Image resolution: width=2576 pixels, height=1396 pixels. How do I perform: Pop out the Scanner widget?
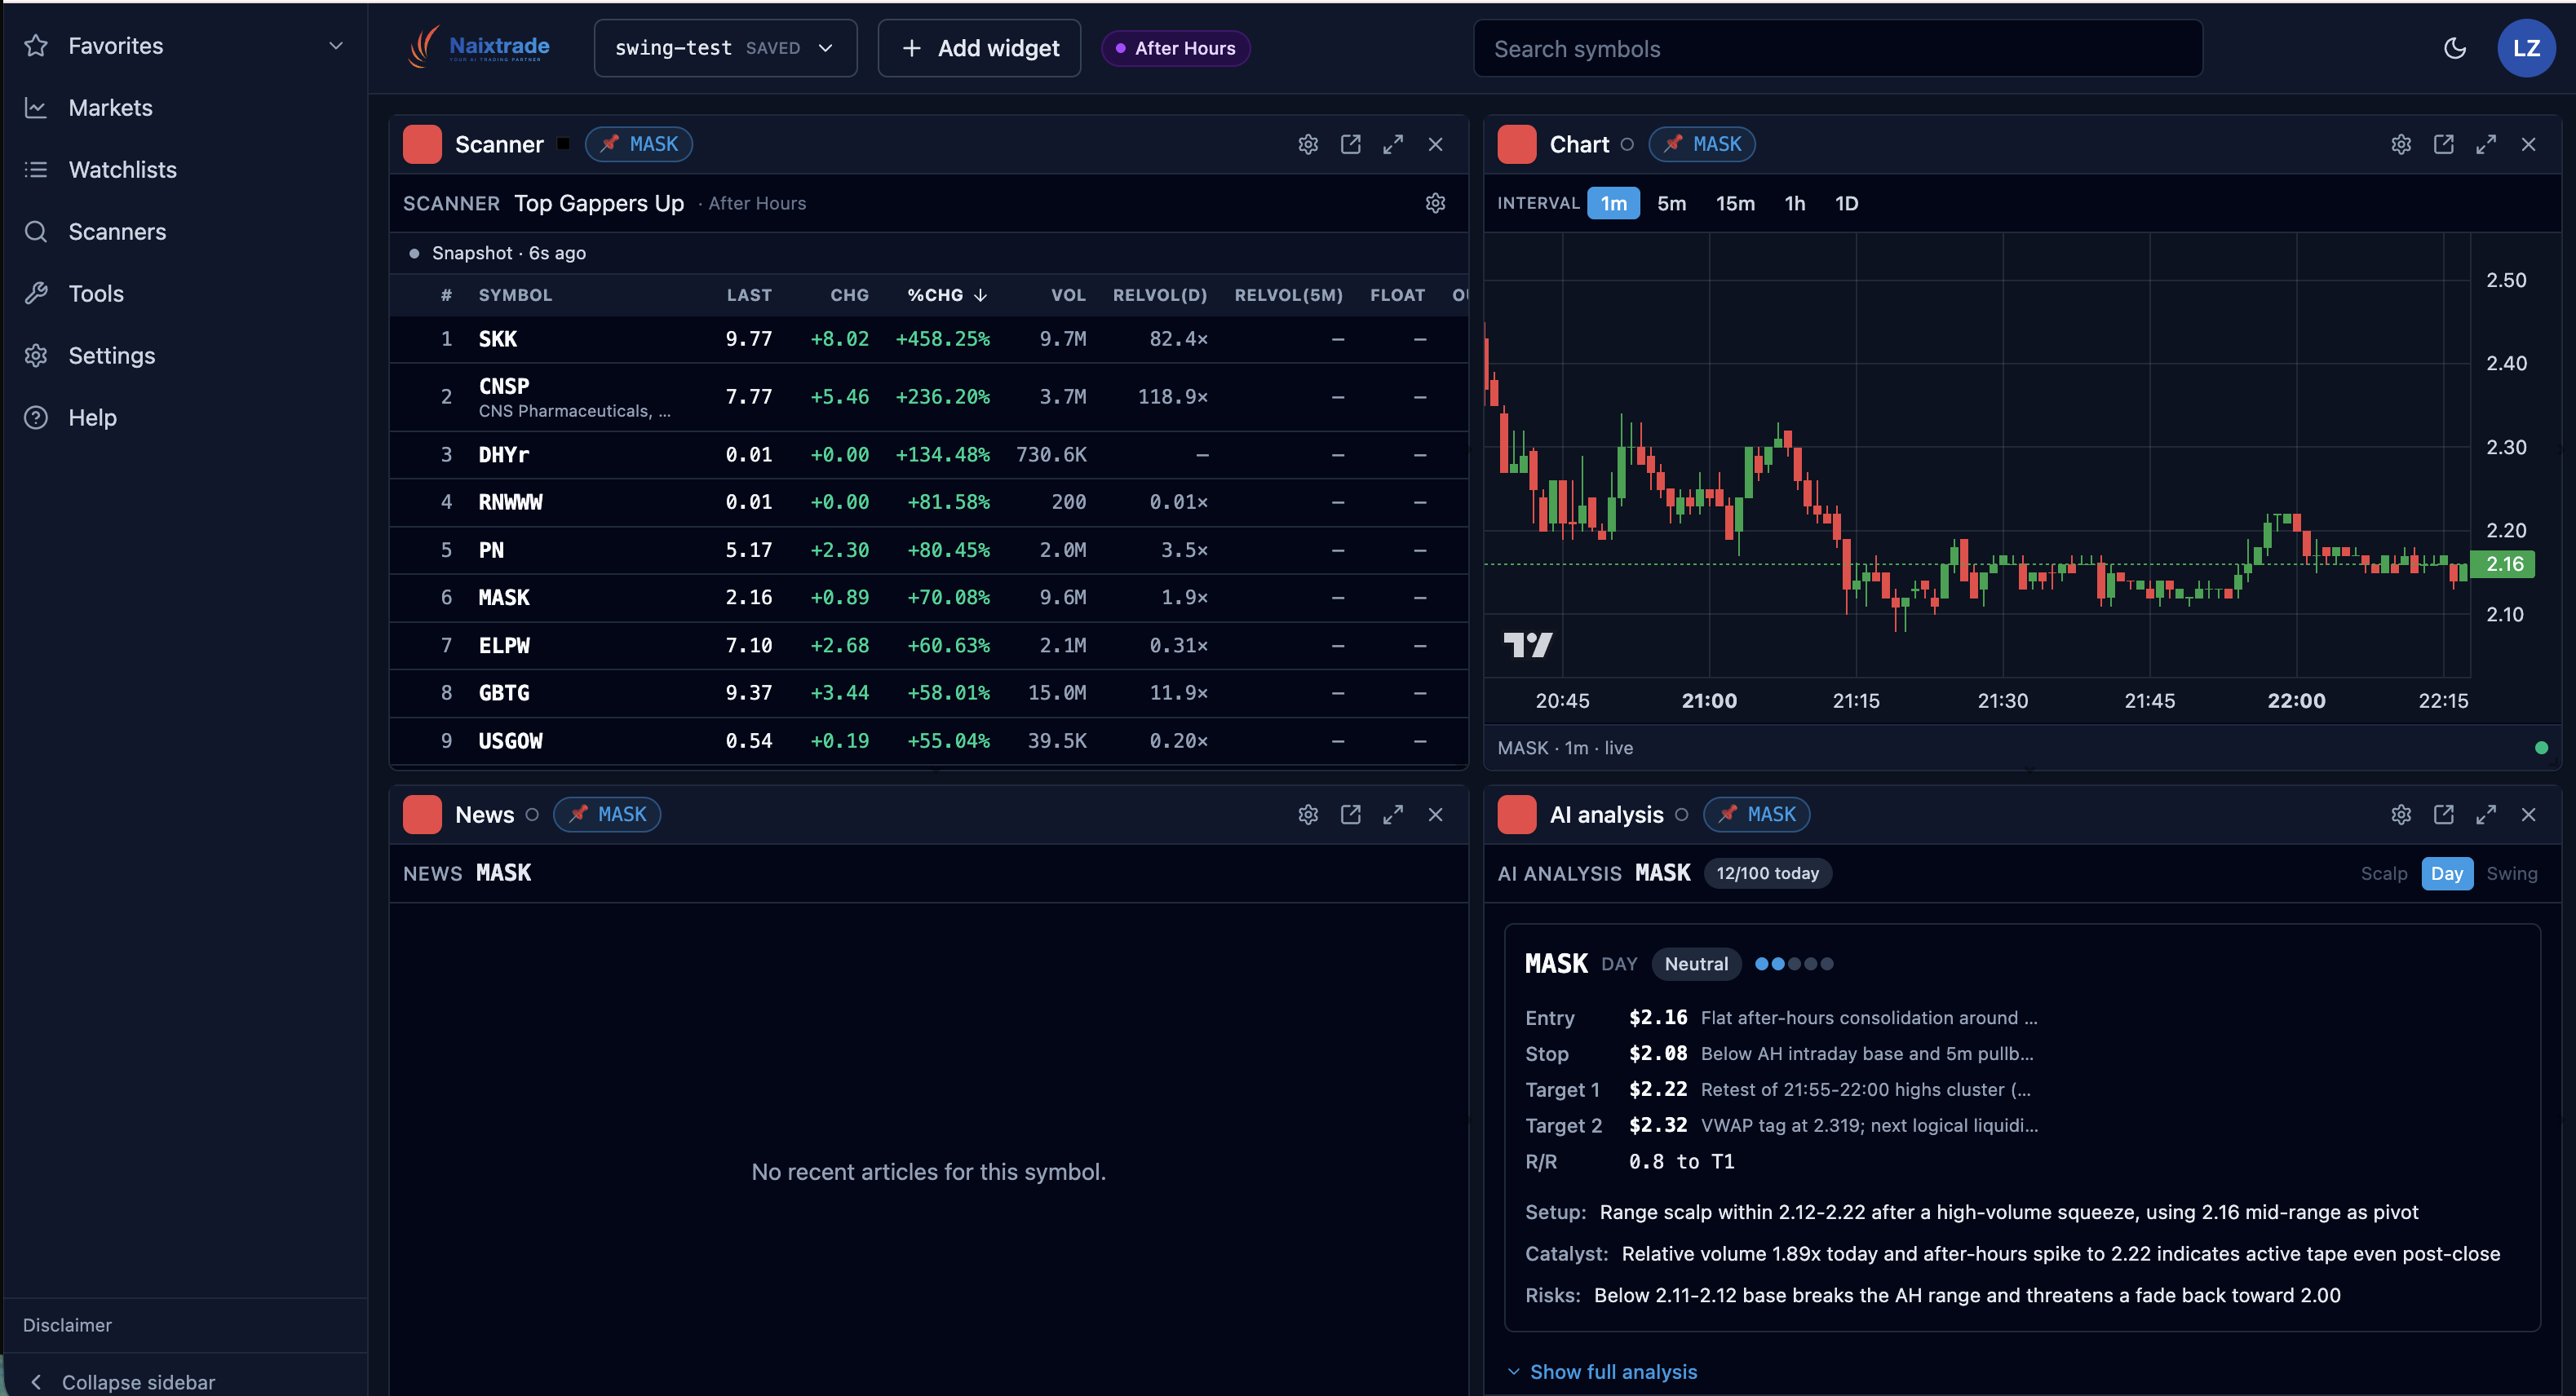point(1351,144)
